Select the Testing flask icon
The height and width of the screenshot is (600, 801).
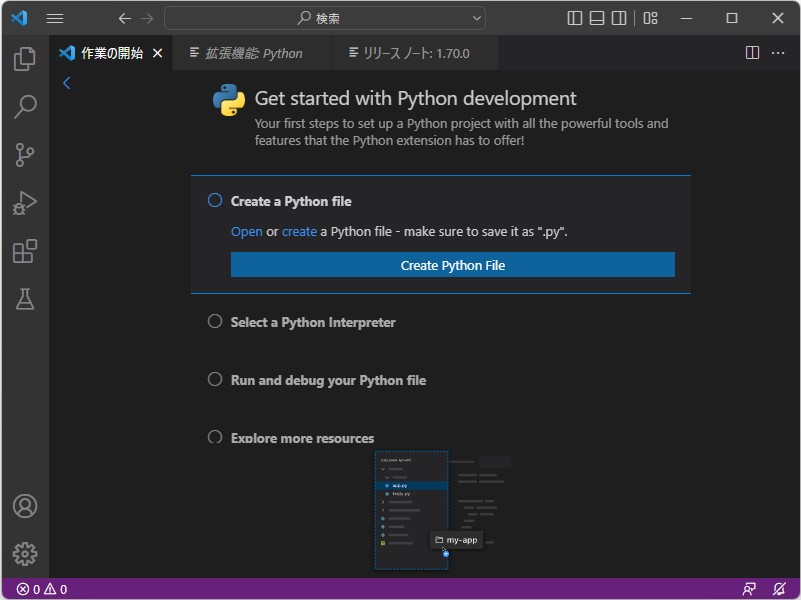click(25, 298)
